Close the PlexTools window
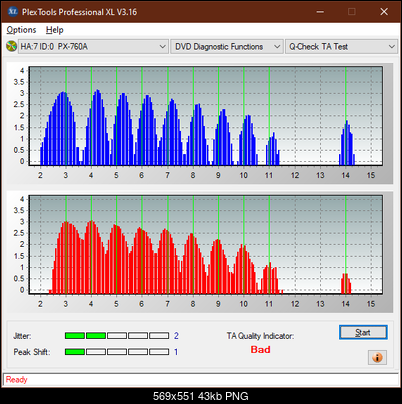Screen dimensions: 402x404 coord(384,12)
